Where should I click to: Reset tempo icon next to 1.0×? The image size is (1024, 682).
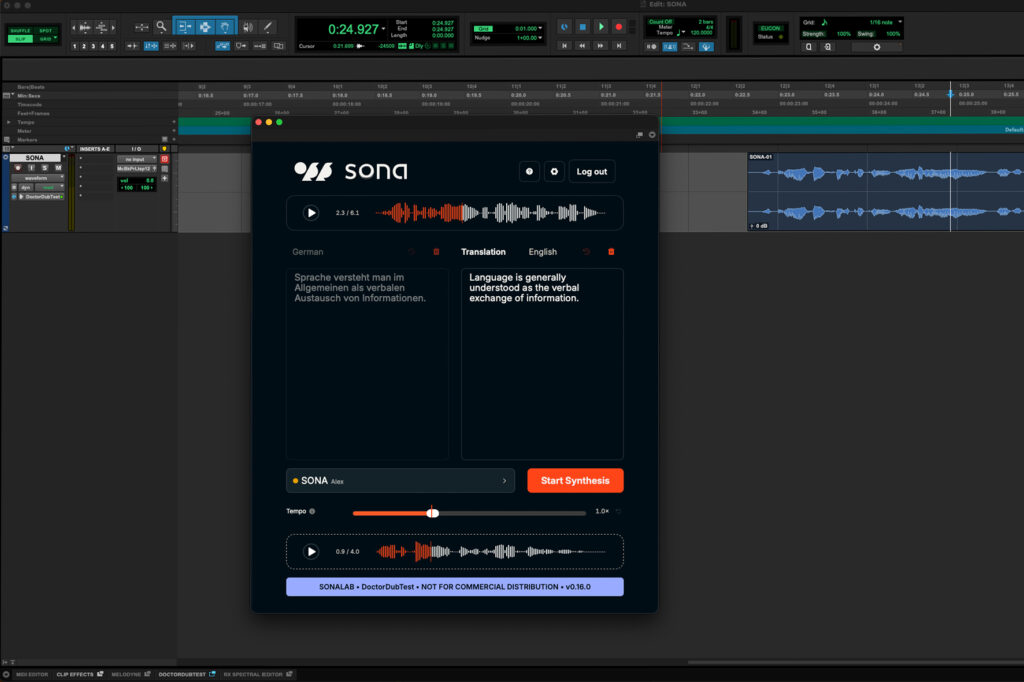(618, 512)
